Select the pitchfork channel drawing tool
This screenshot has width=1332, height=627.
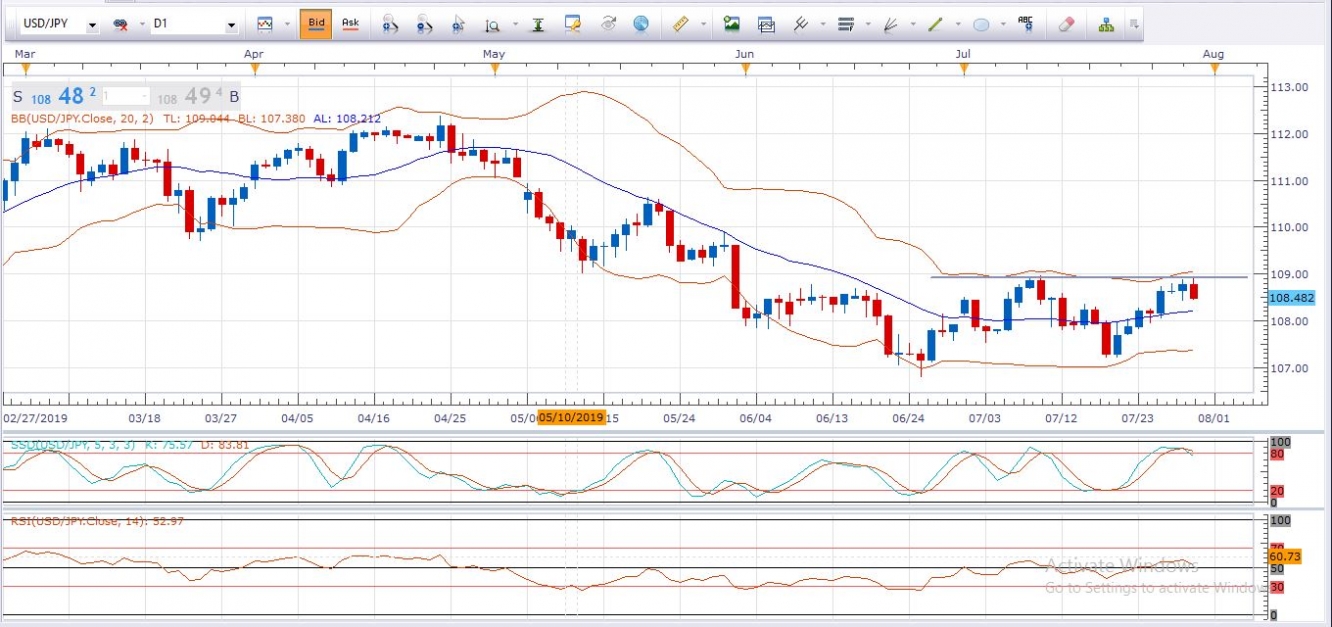tap(800, 23)
